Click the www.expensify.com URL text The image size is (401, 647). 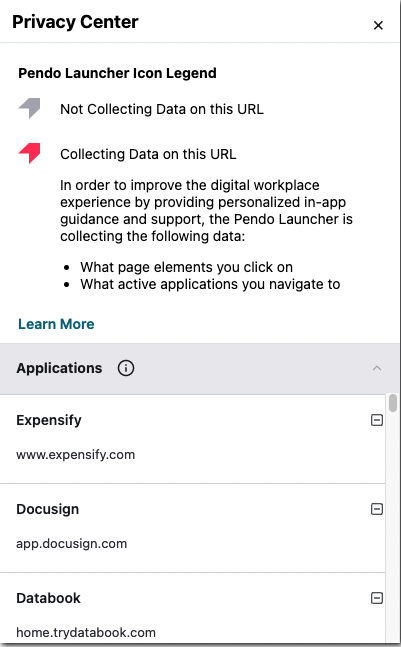(x=75, y=455)
